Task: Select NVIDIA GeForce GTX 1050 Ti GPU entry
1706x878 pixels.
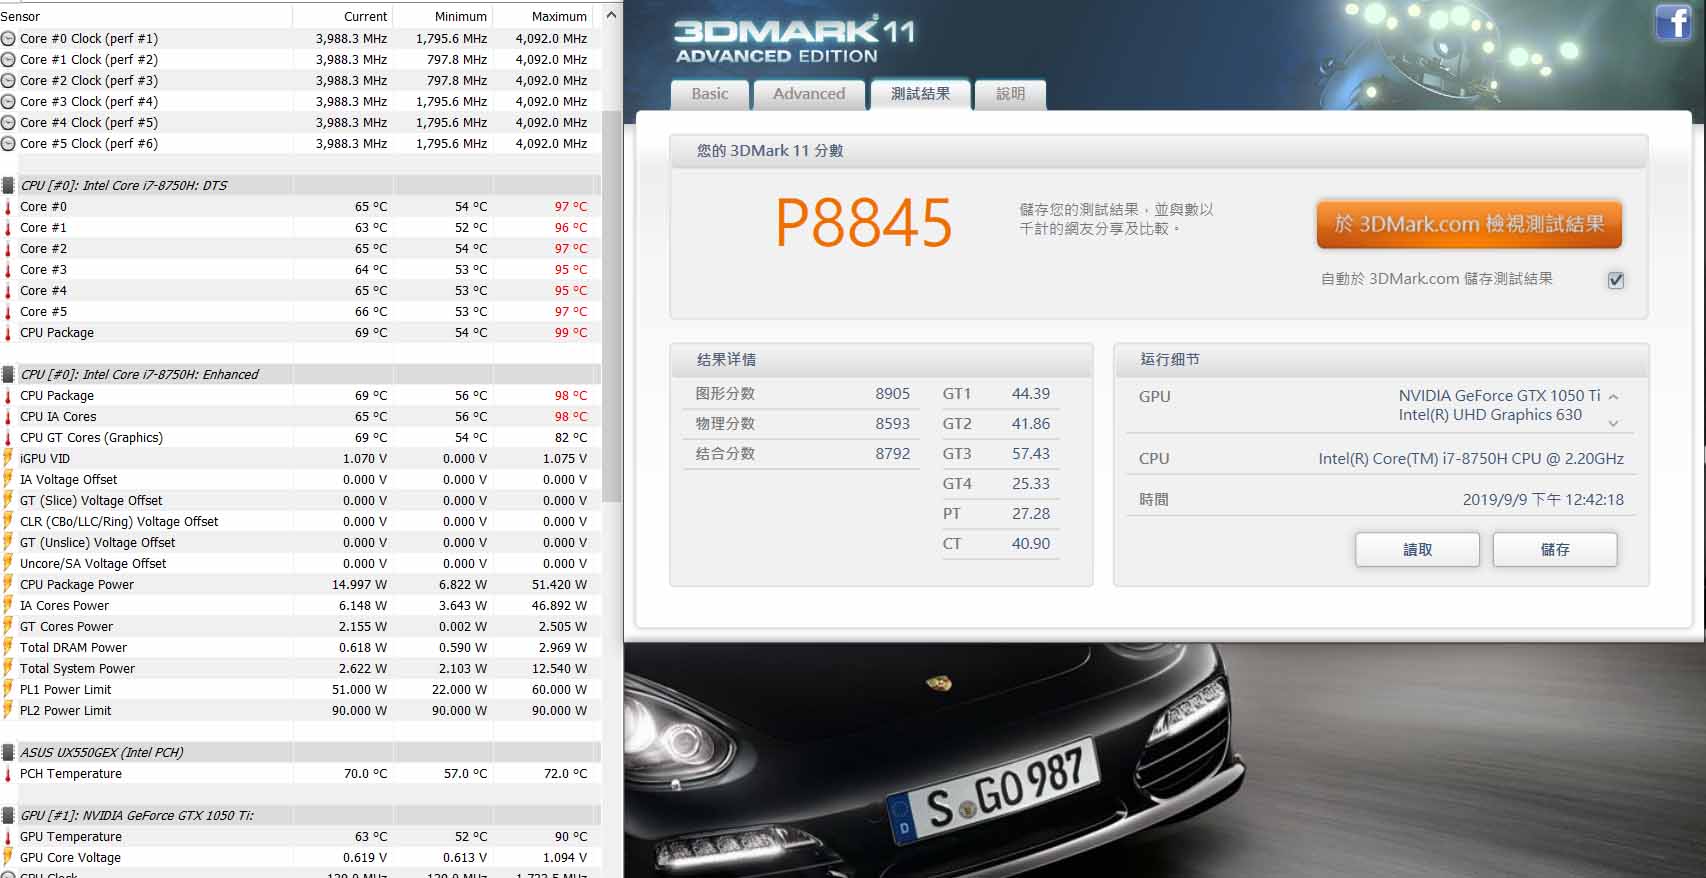Action: [1499, 396]
